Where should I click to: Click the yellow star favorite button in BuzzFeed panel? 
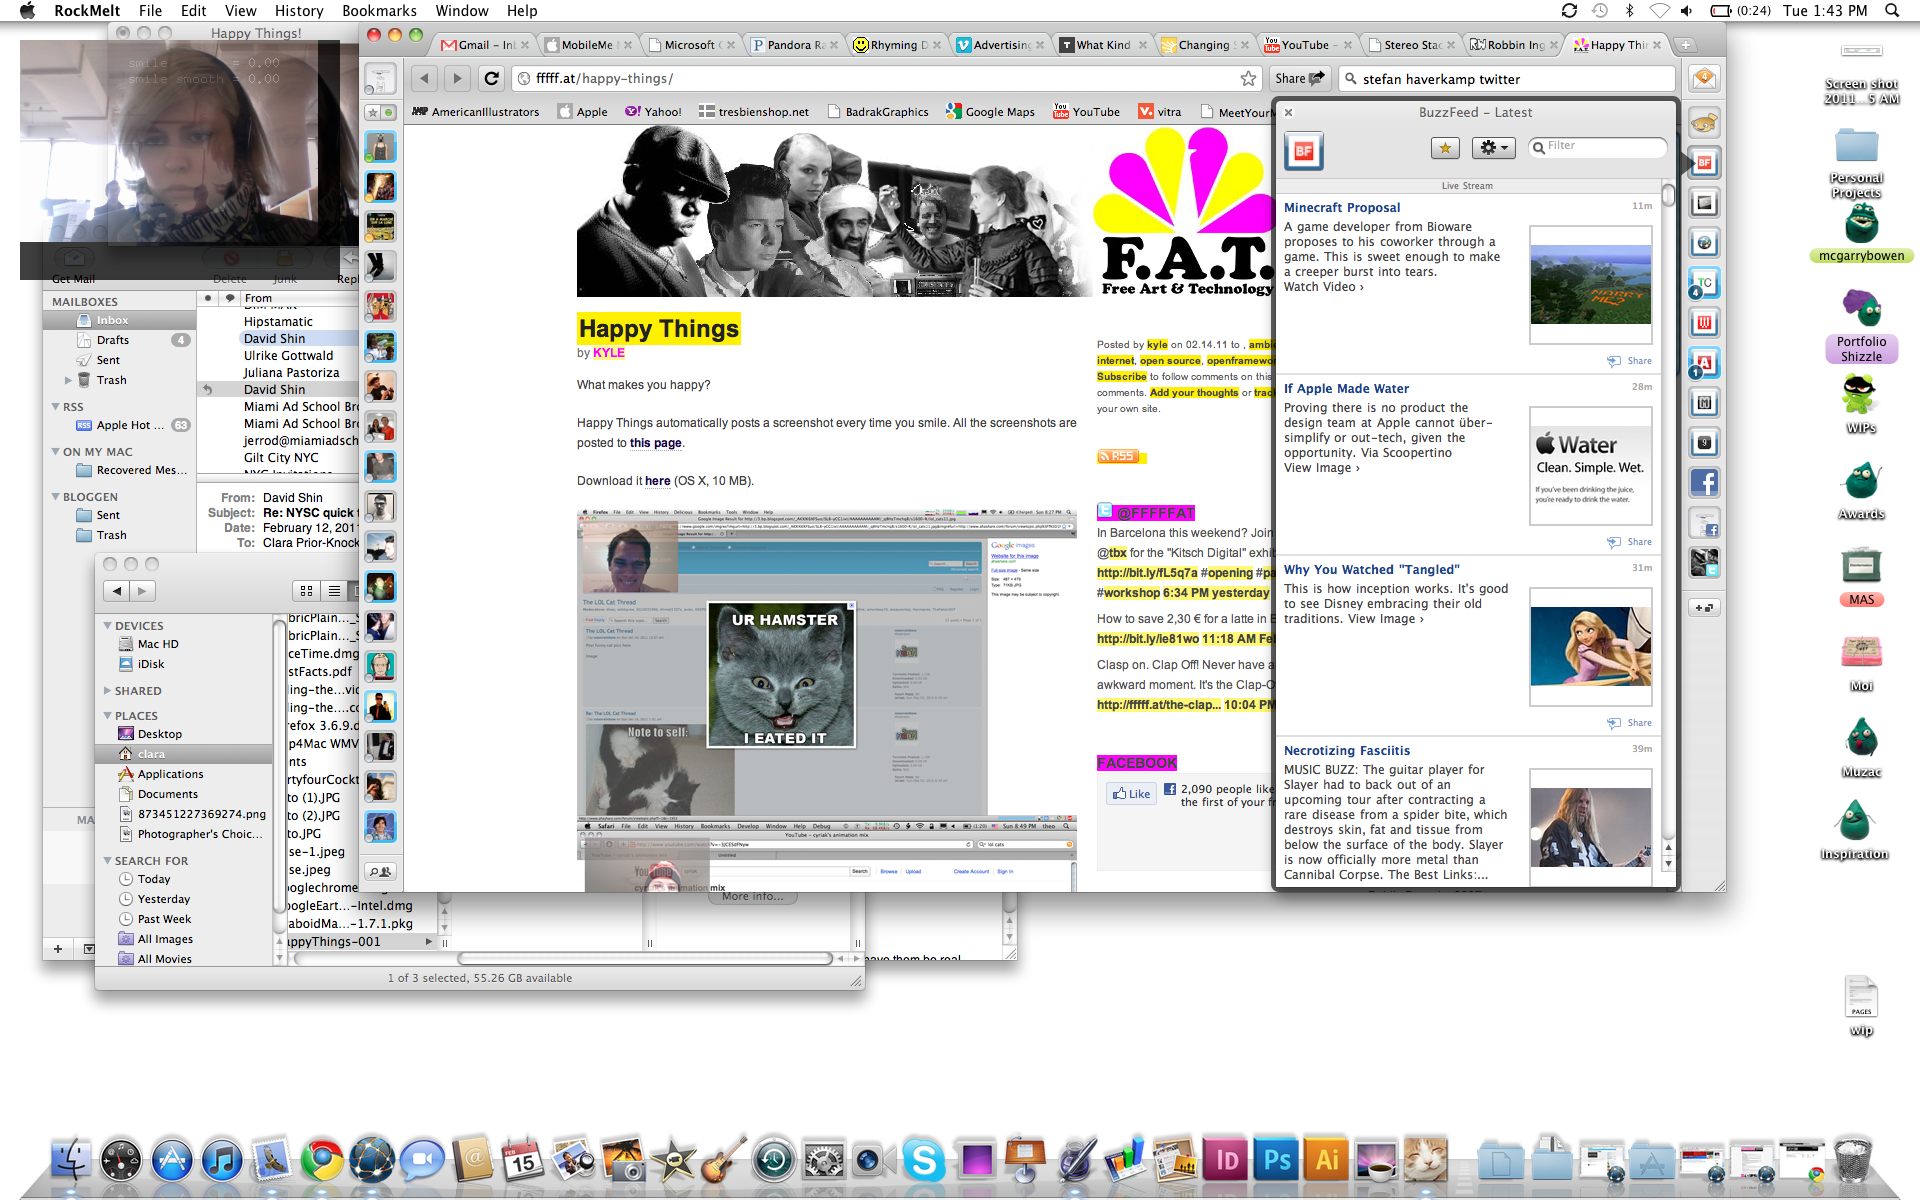[x=1445, y=148]
